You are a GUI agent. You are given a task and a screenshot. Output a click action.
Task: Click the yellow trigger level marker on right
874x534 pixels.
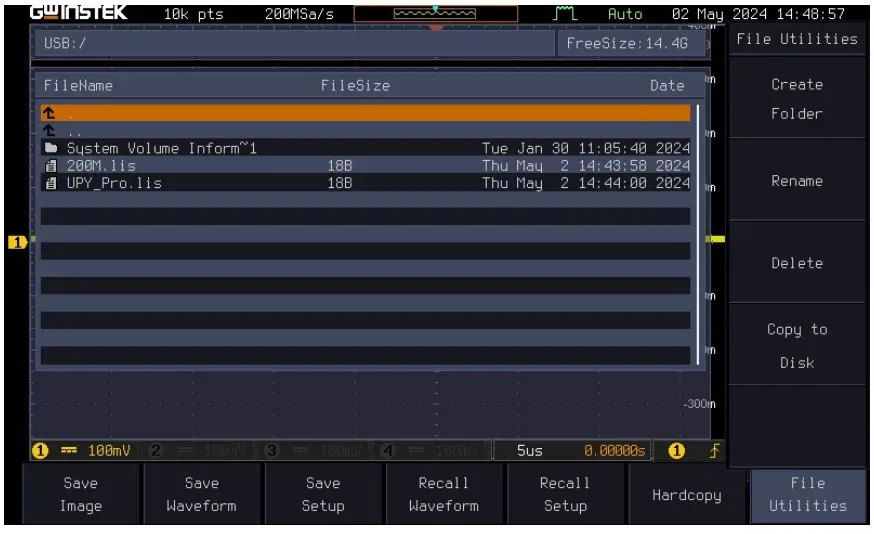(716, 239)
